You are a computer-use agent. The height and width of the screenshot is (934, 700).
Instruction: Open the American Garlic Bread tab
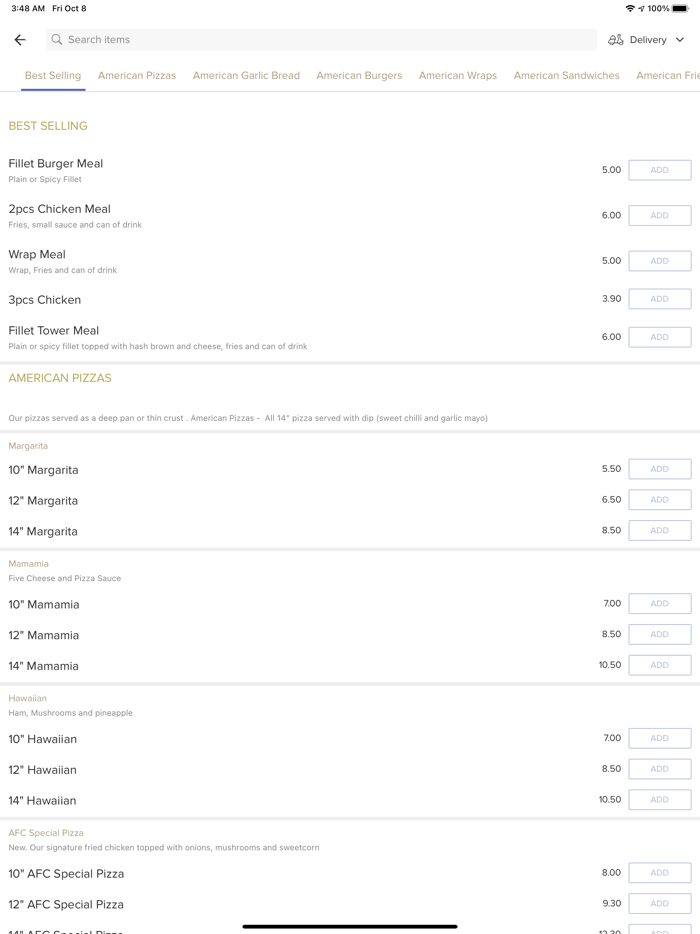(246, 75)
